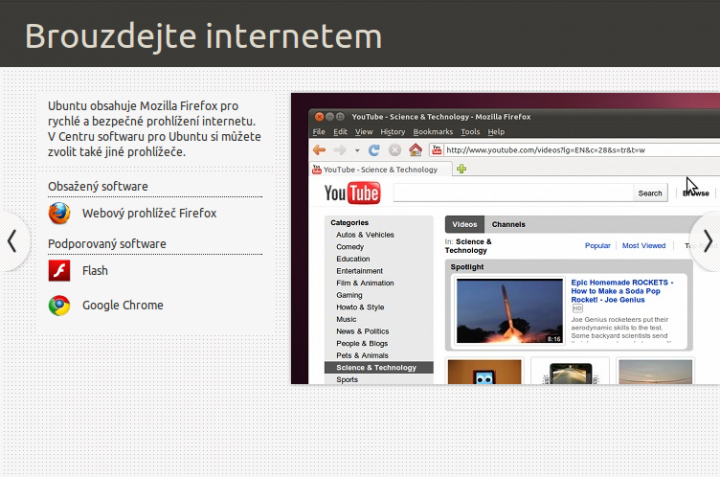Screen dimensions: 720x477
Task: Click the Browse link on YouTube
Action: point(696,193)
